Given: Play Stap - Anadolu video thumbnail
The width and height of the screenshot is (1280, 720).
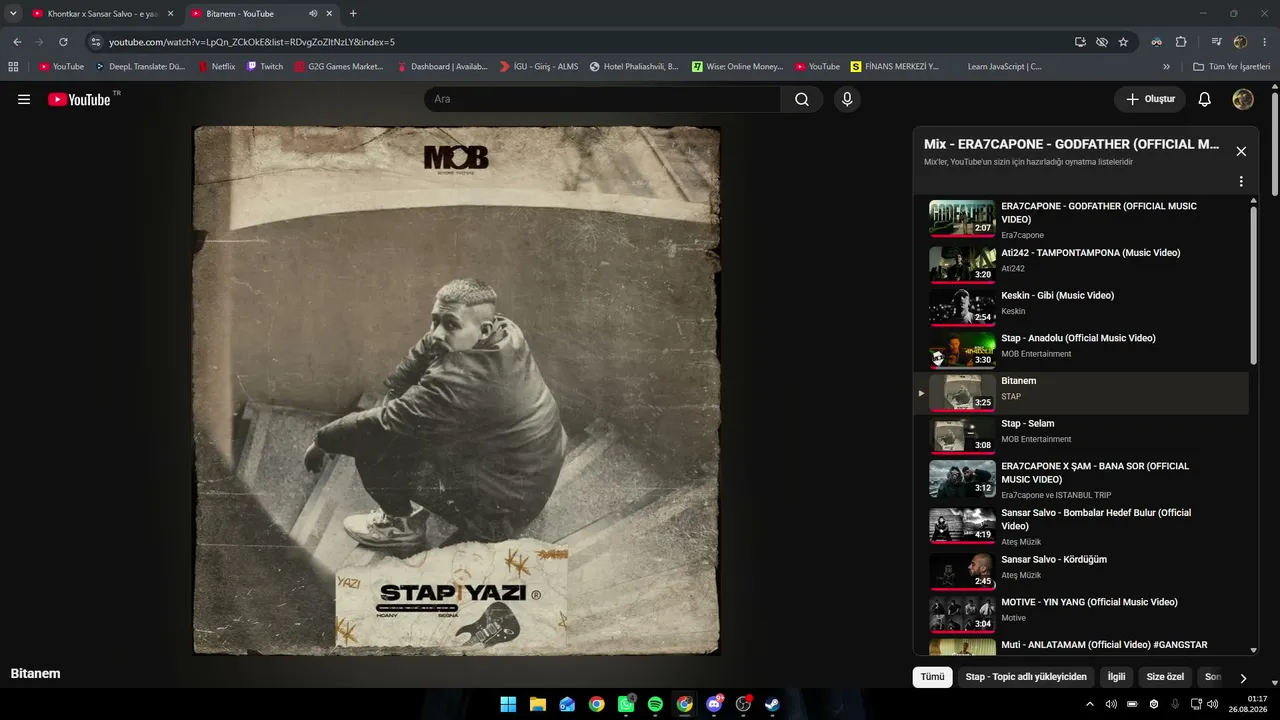Looking at the screenshot, I should coord(962,349).
